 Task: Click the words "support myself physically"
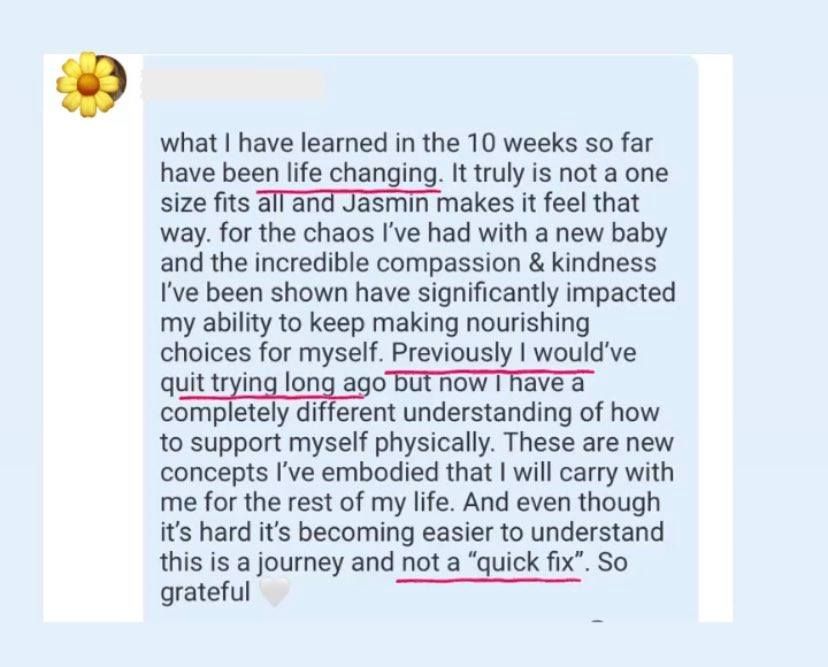pyautogui.click(x=341, y=443)
